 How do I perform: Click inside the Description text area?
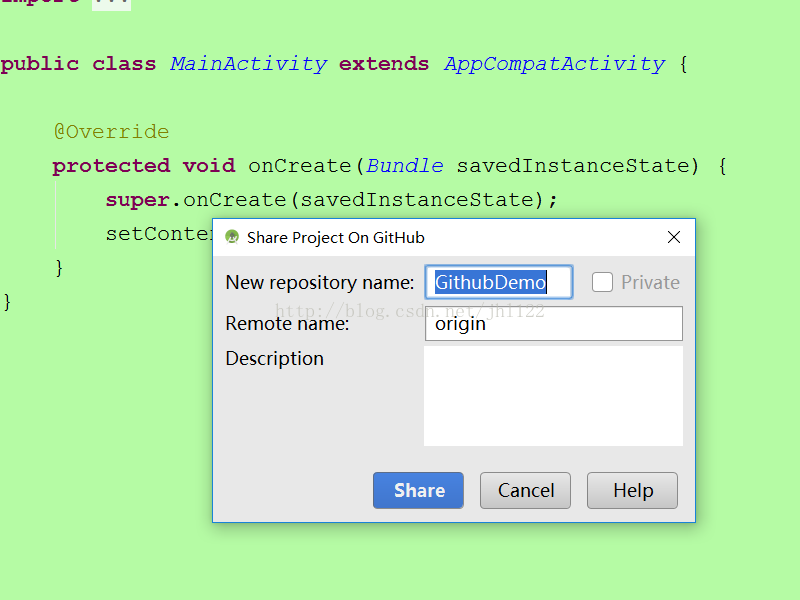pyautogui.click(x=554, y=396)
